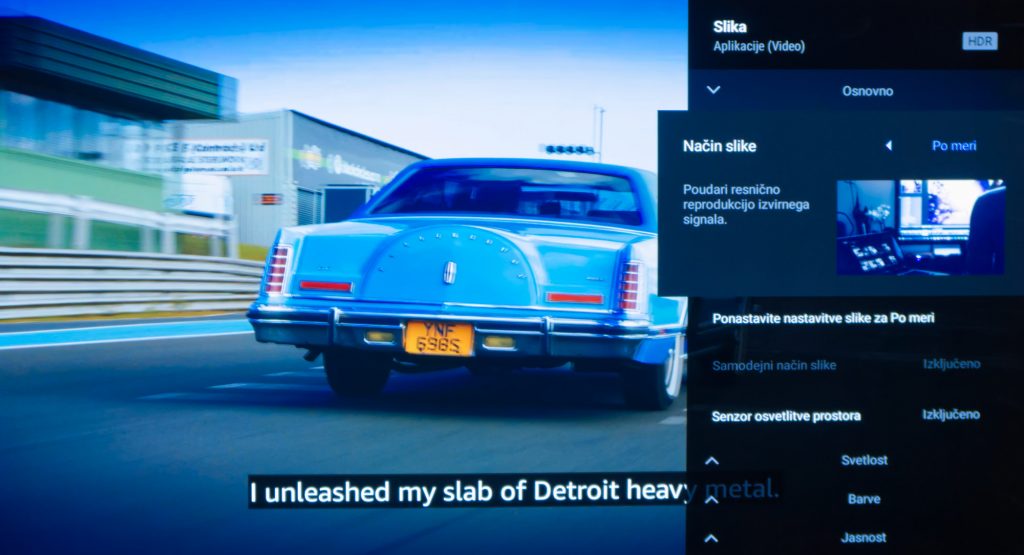The height and width of the screenshot is (555, 1024).
Task: Collapse the Osnovno section chevron
Action: [x=713, y=90]
